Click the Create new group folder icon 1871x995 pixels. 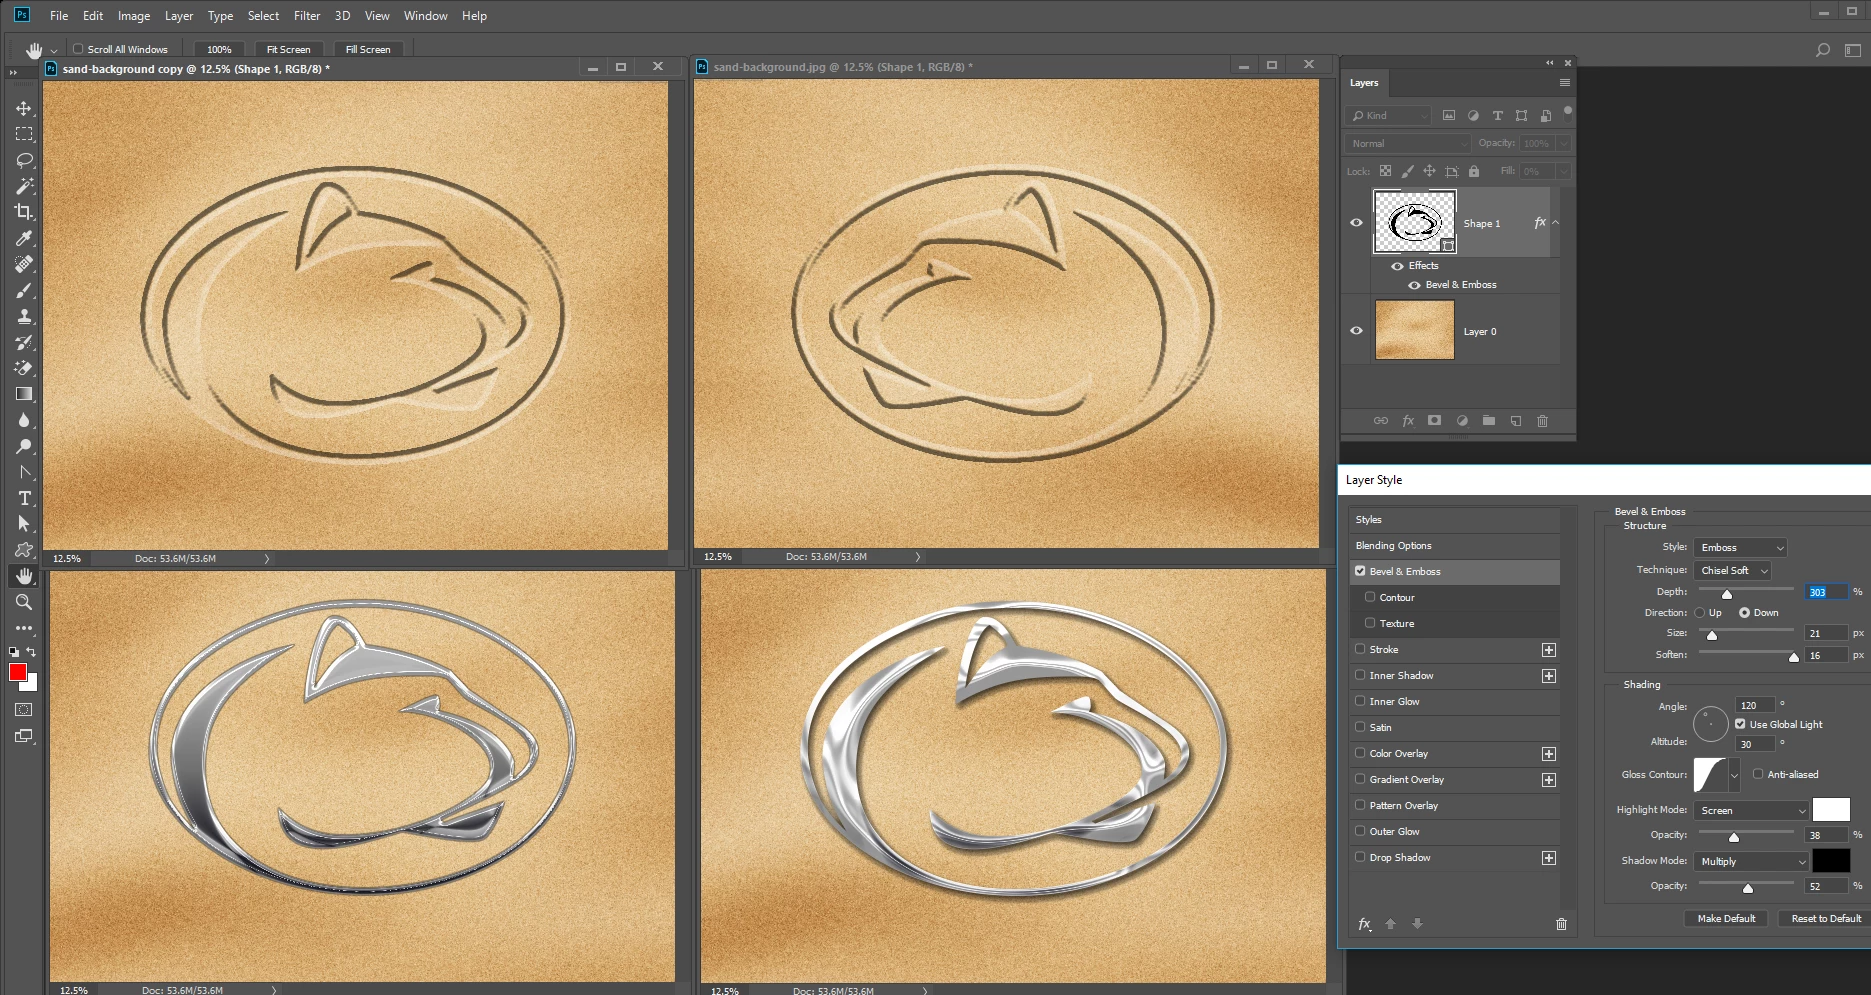point(1488,421)
